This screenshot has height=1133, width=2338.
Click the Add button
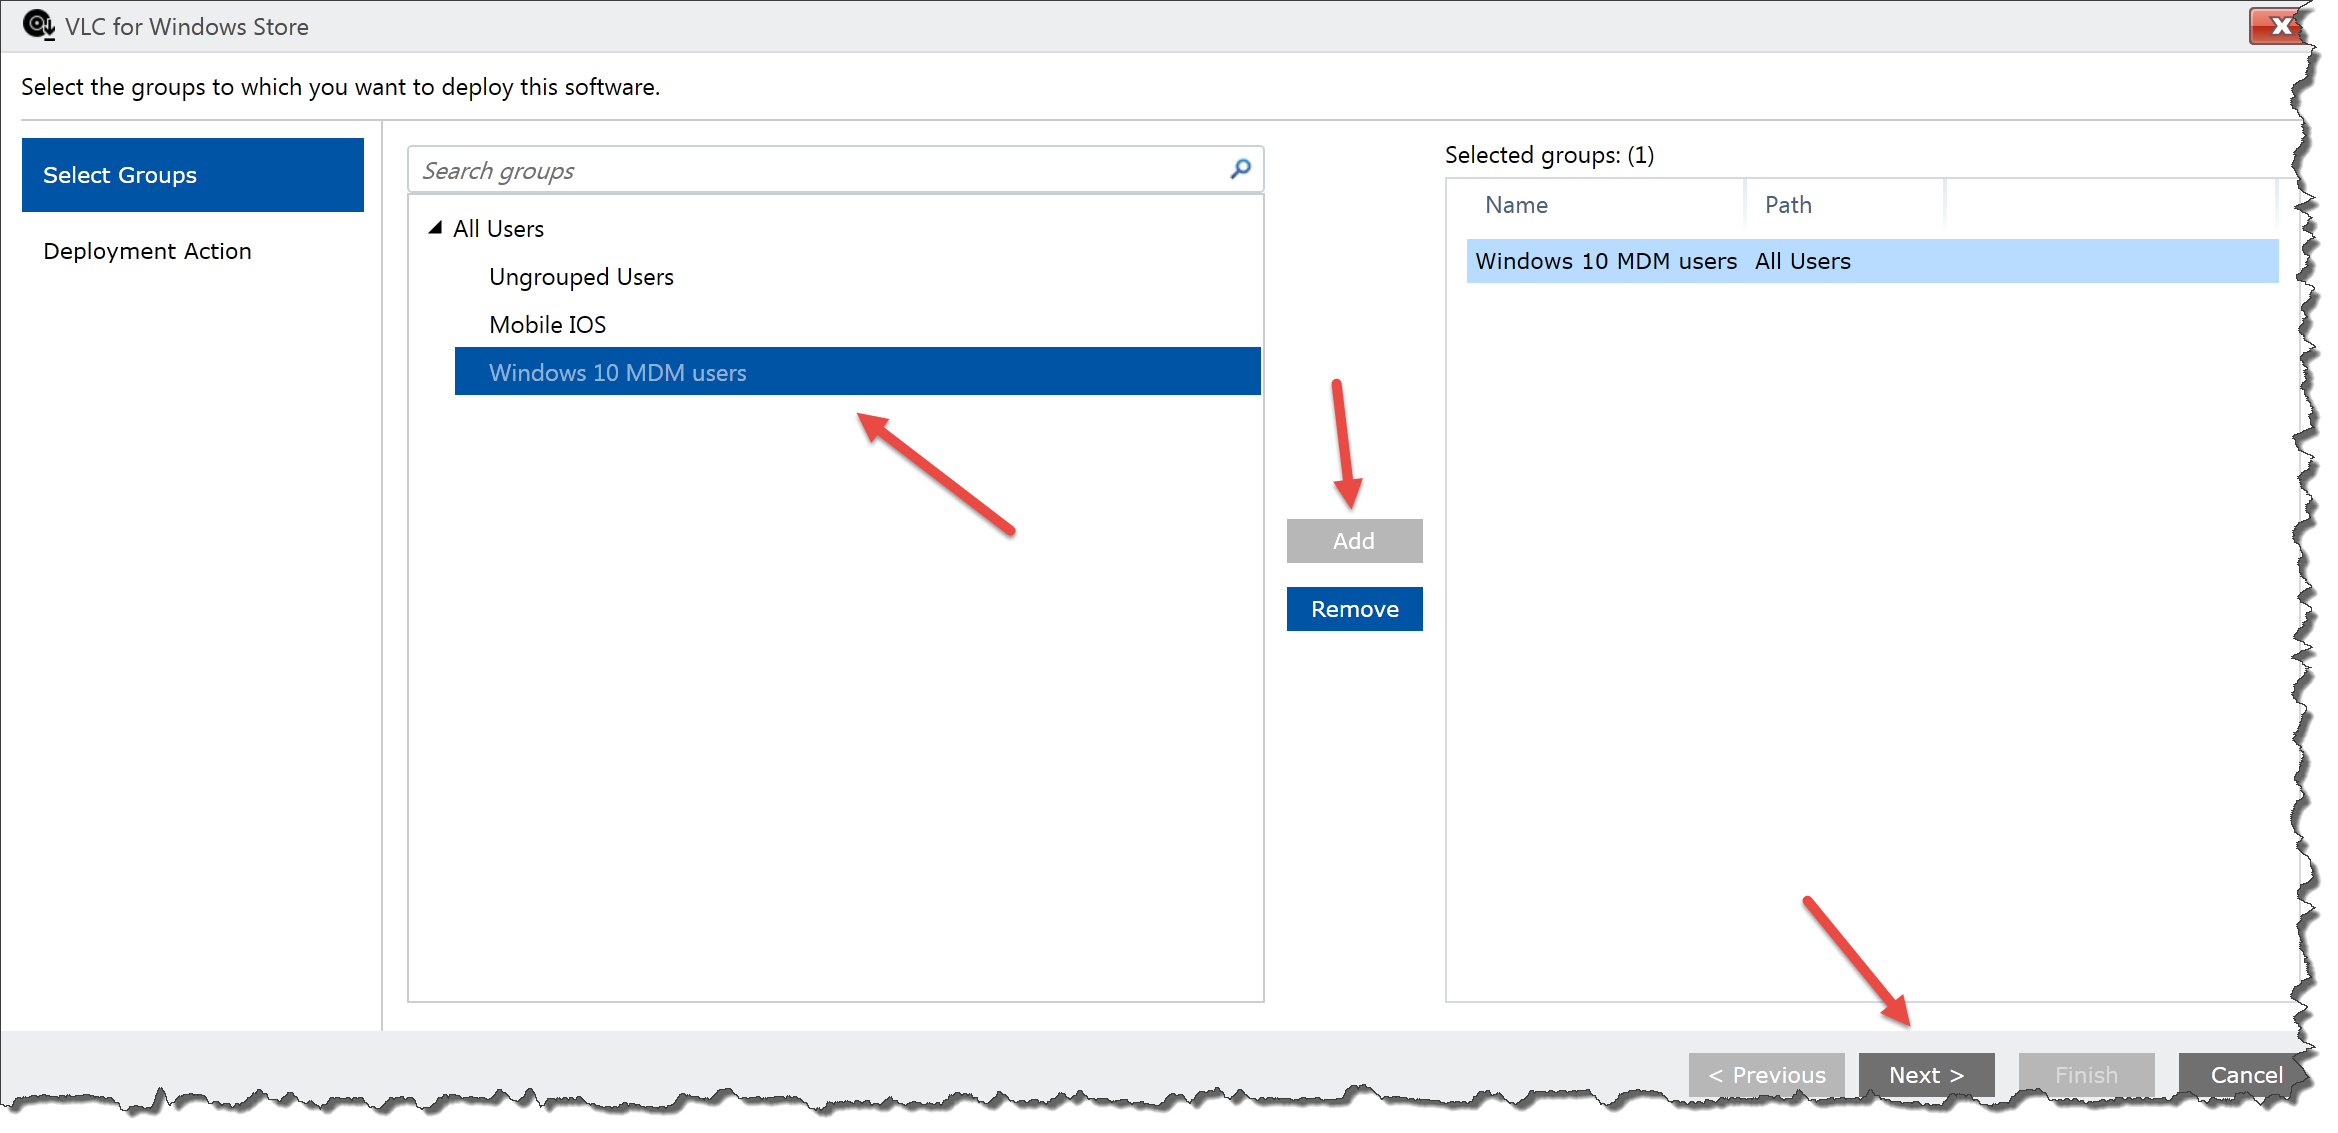(1353, 540)
